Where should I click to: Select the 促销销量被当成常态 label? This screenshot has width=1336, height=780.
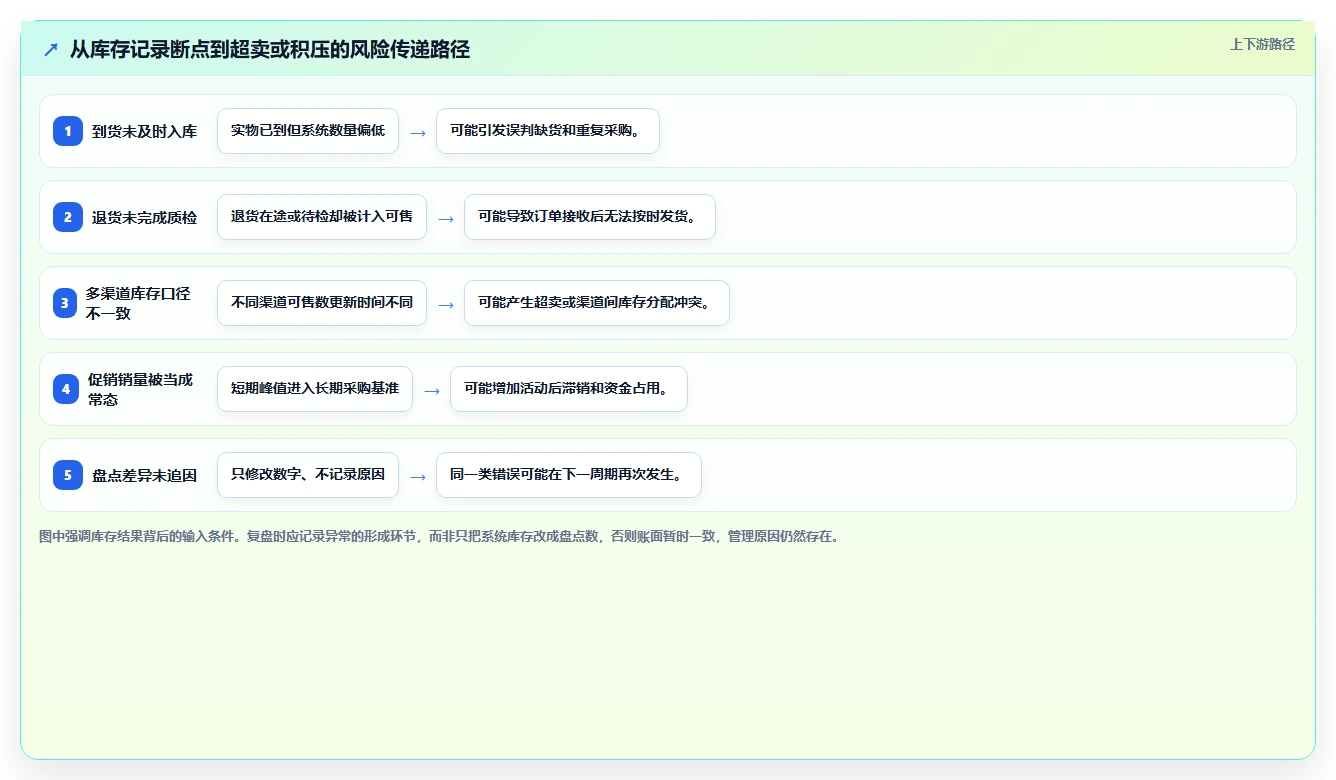(x=141, y=389)
